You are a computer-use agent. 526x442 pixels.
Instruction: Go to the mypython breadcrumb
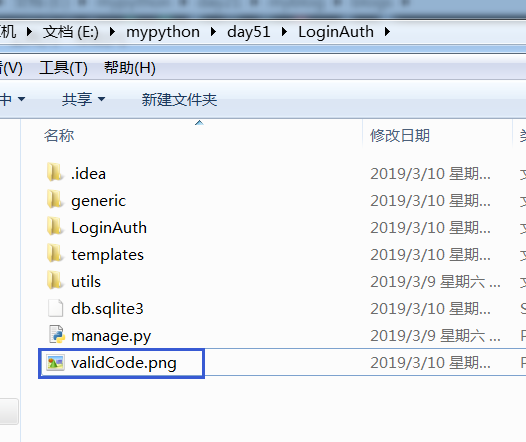(163, 32)
